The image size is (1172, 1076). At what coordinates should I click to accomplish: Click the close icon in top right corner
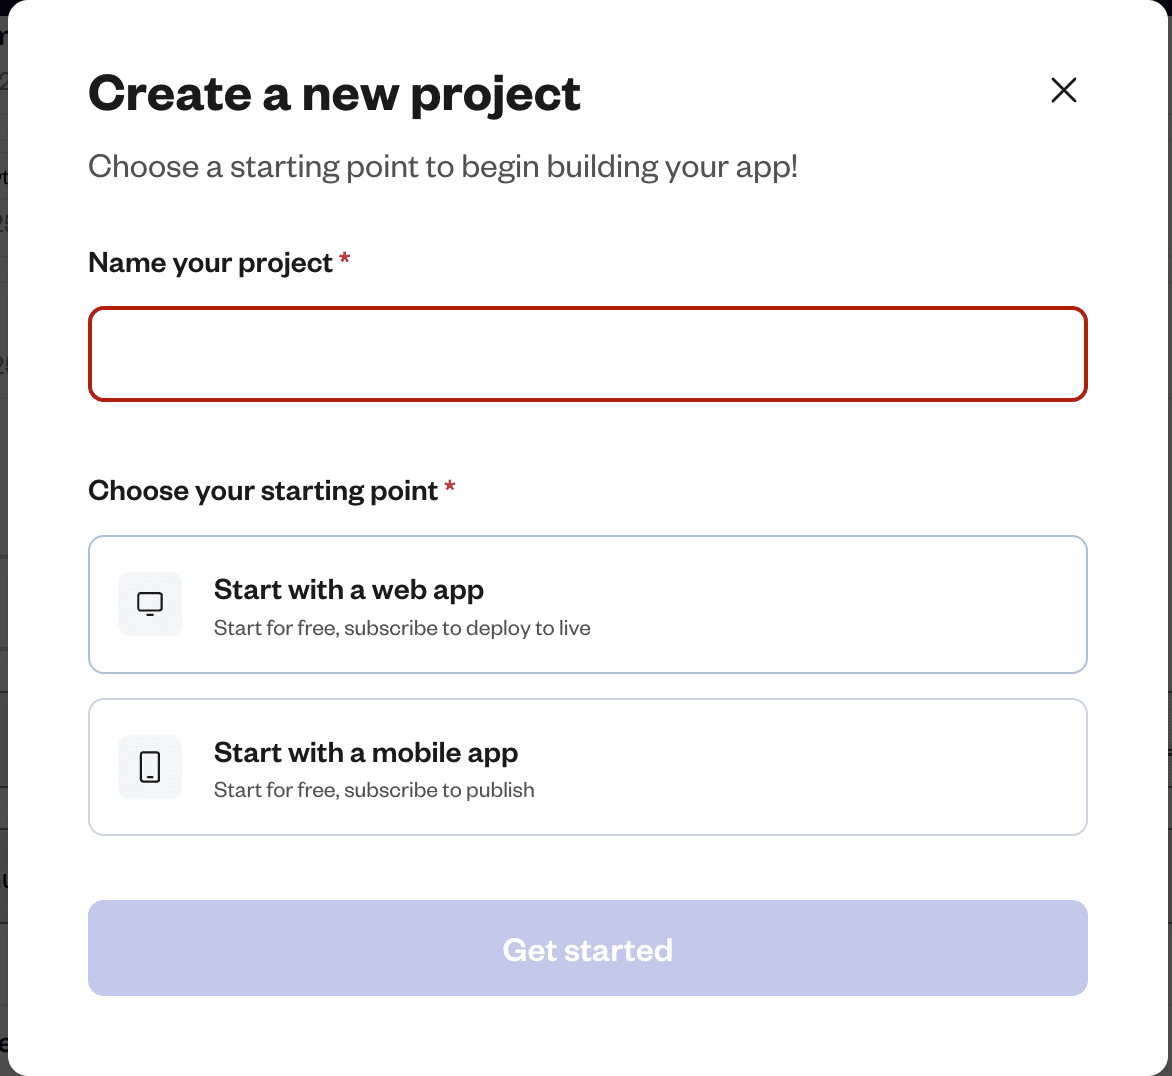(x=1063, y=90)
